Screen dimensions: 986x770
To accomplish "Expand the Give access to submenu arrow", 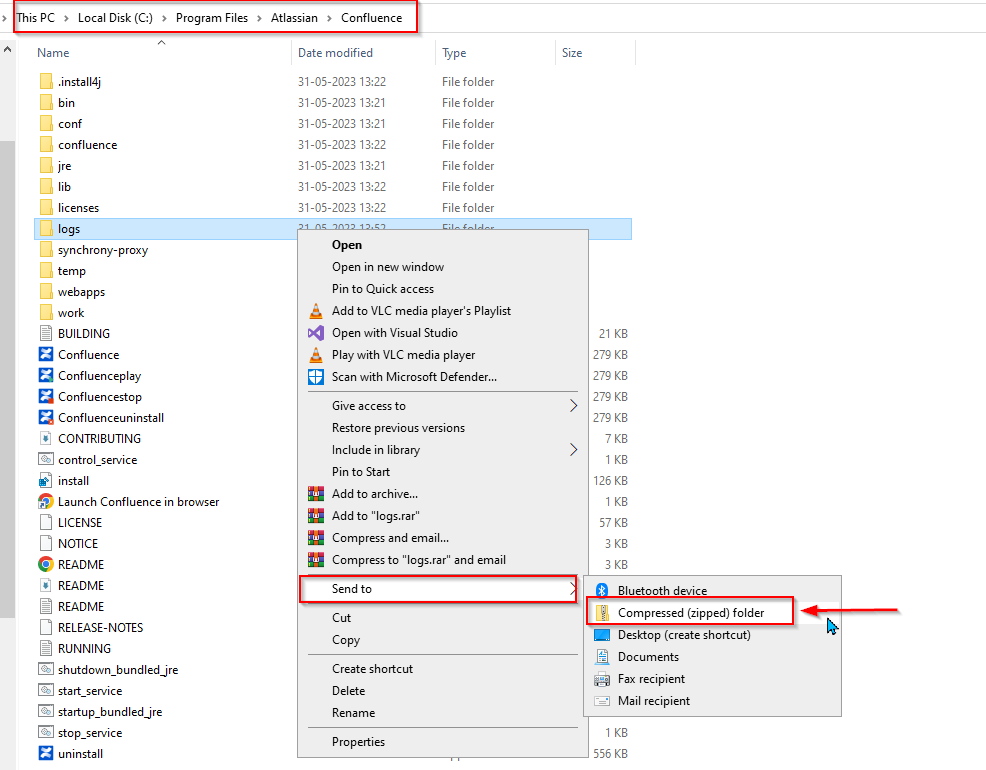I will tap(573, 406).
